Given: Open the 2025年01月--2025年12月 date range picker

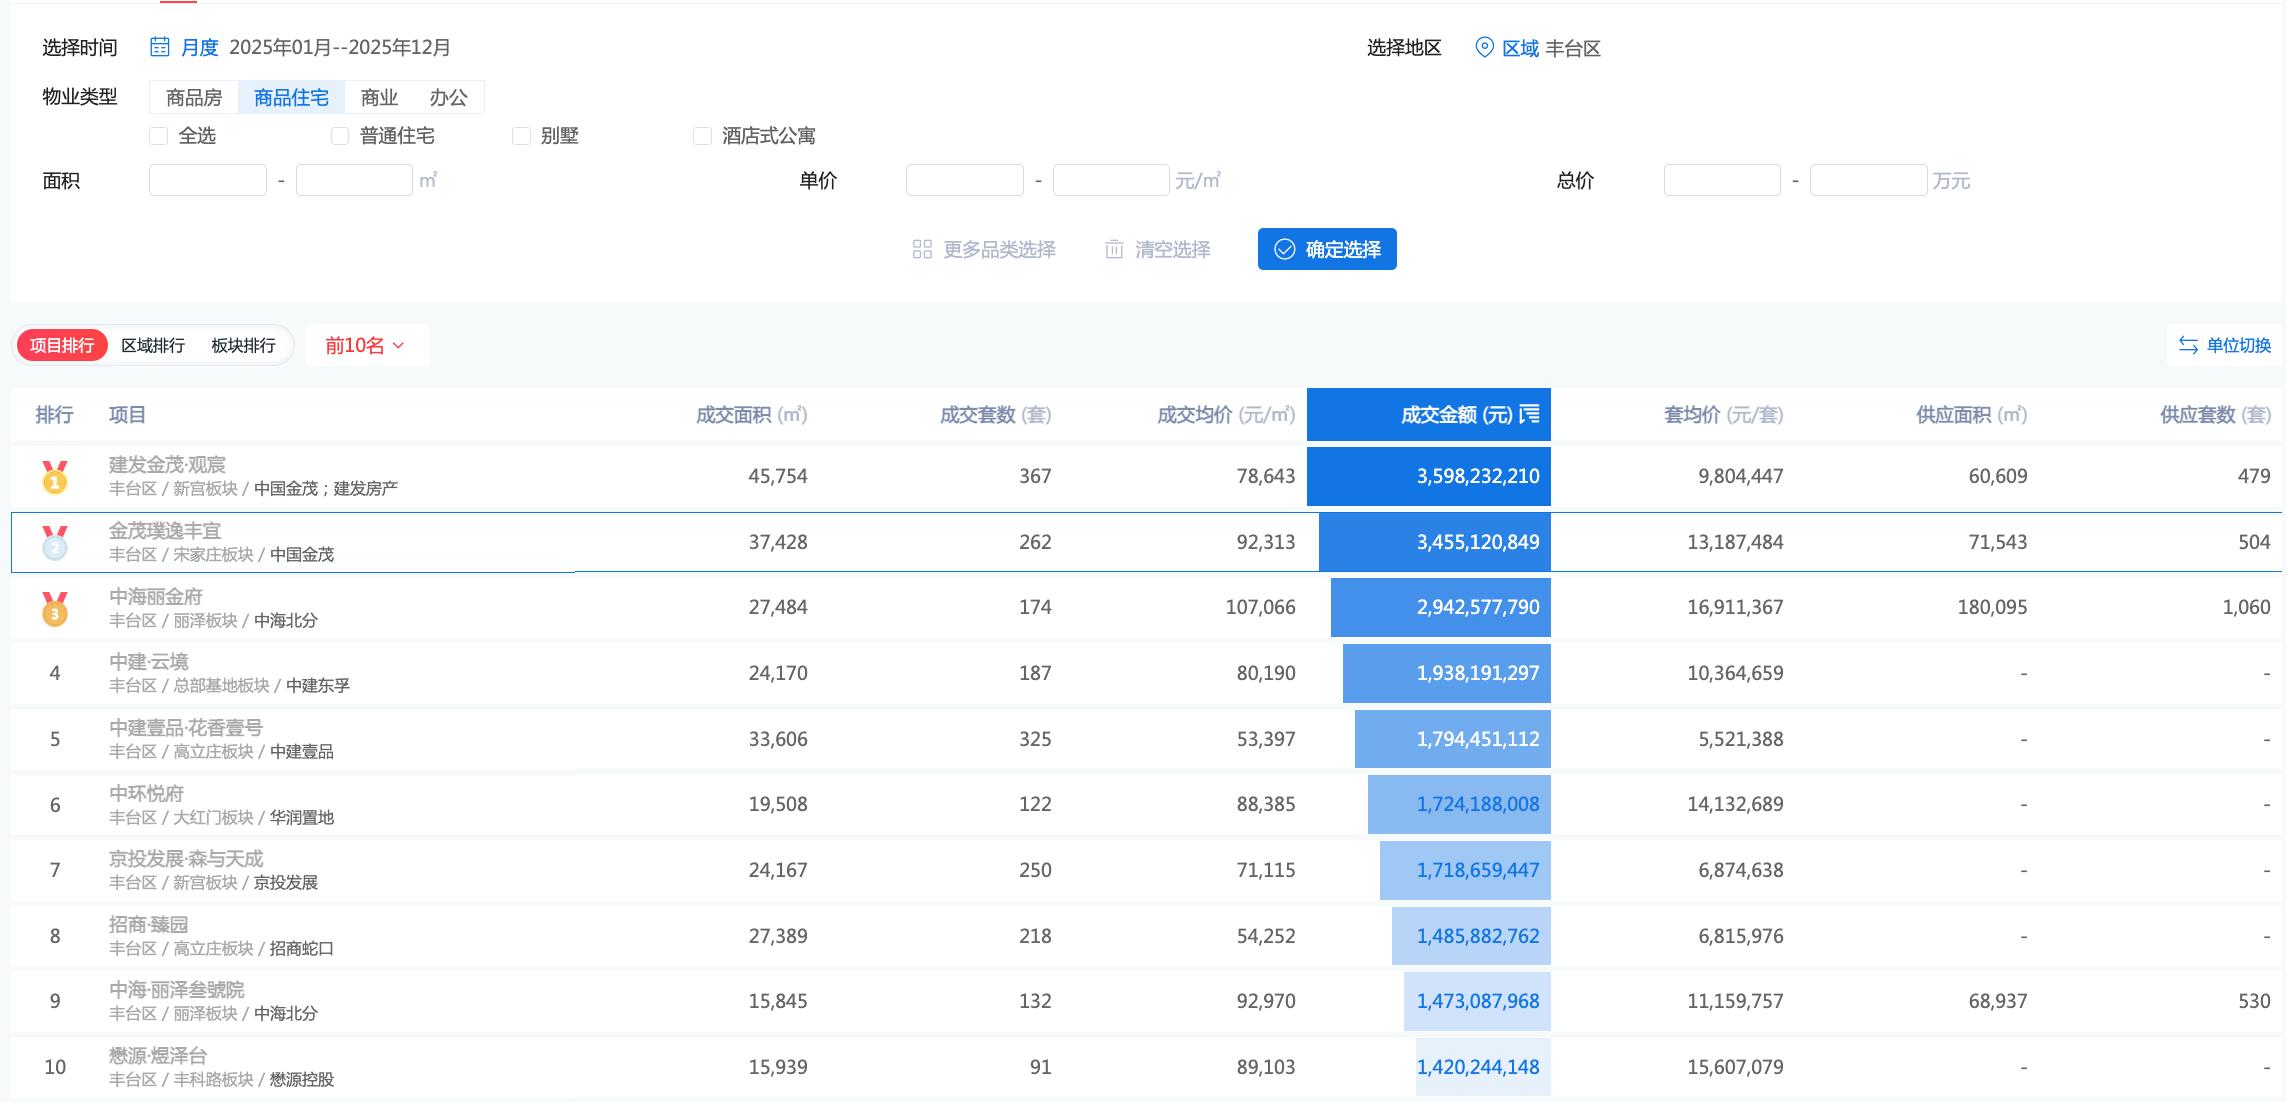Looking at the screenshot, I should (339, 47).
